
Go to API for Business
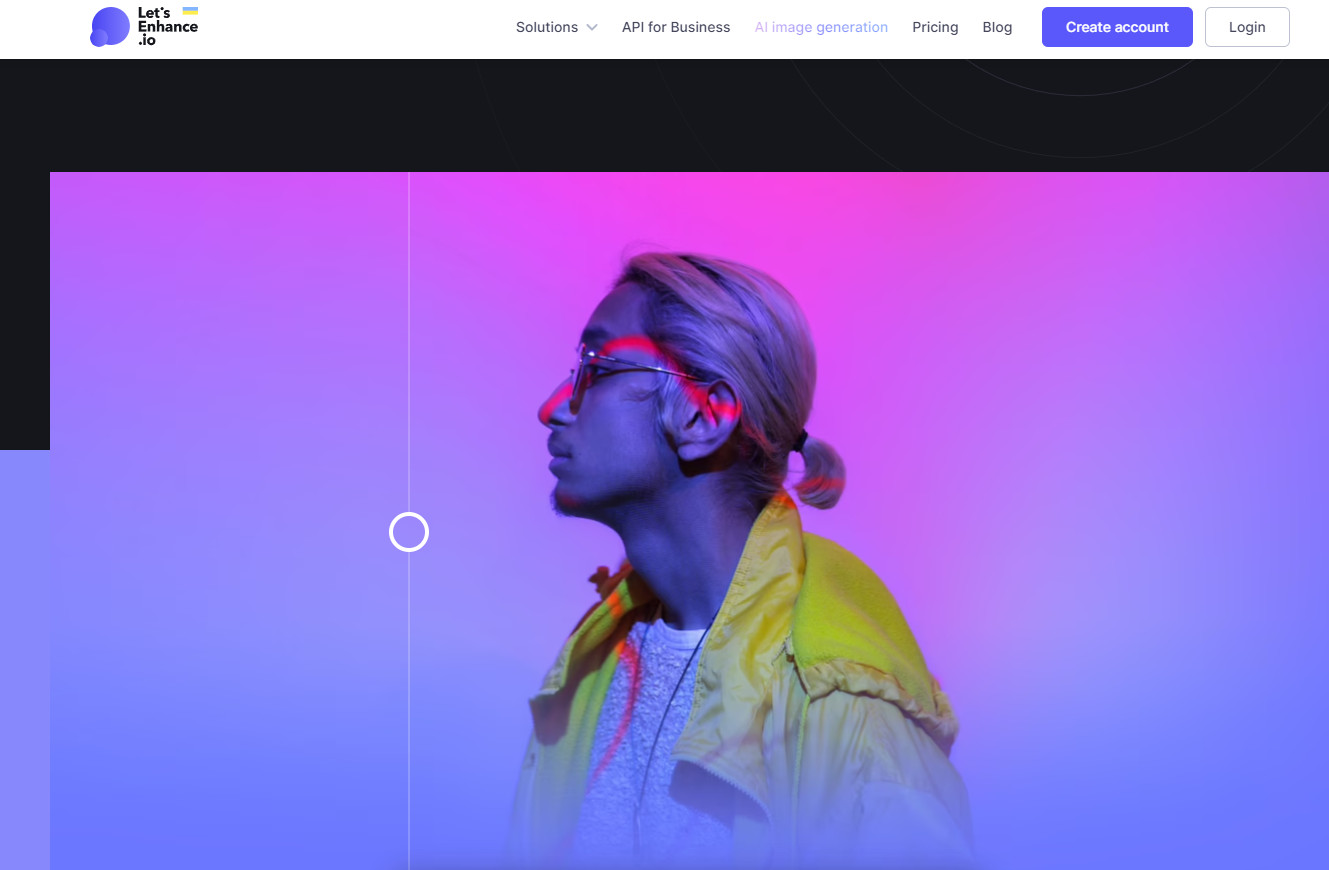(676, 27)
